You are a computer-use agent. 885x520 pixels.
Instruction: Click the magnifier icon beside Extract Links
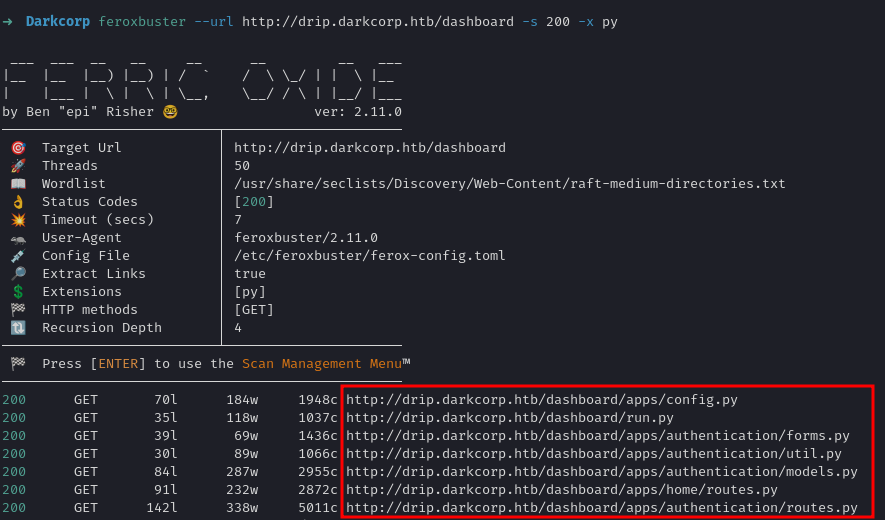[x=18, y=274]
